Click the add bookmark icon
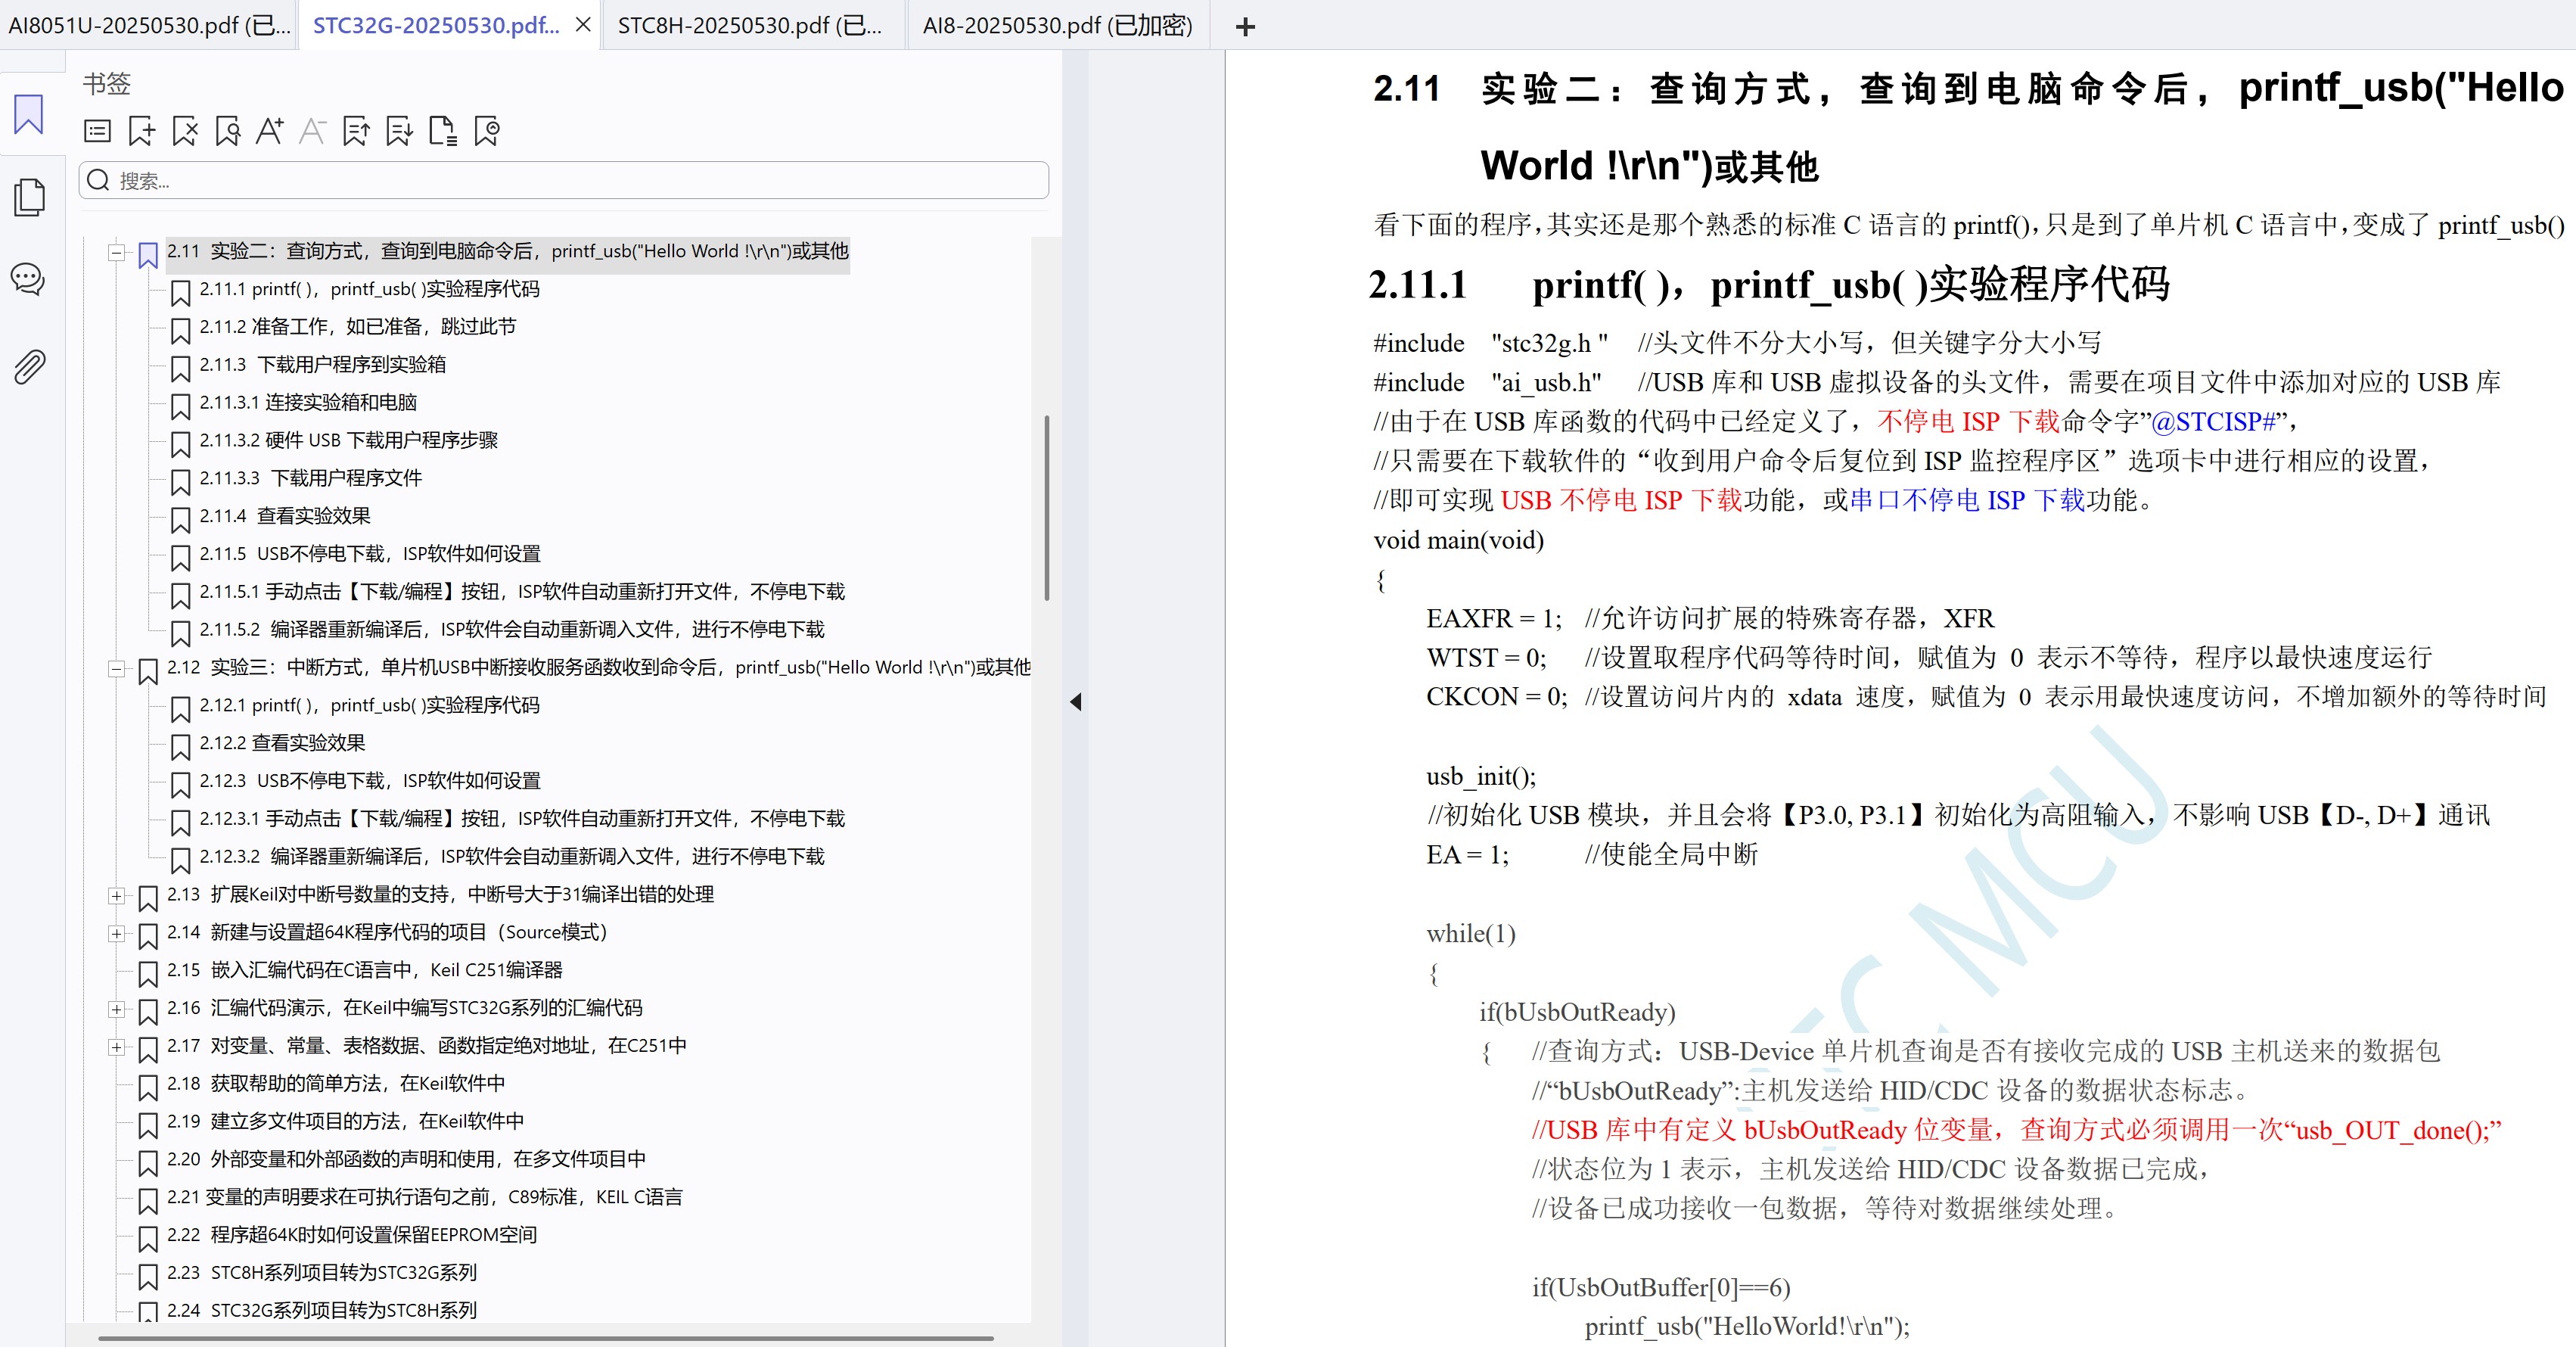The width and height of the screenshot is (2576, 1347). pyautogui.click(x=141, y=131)
